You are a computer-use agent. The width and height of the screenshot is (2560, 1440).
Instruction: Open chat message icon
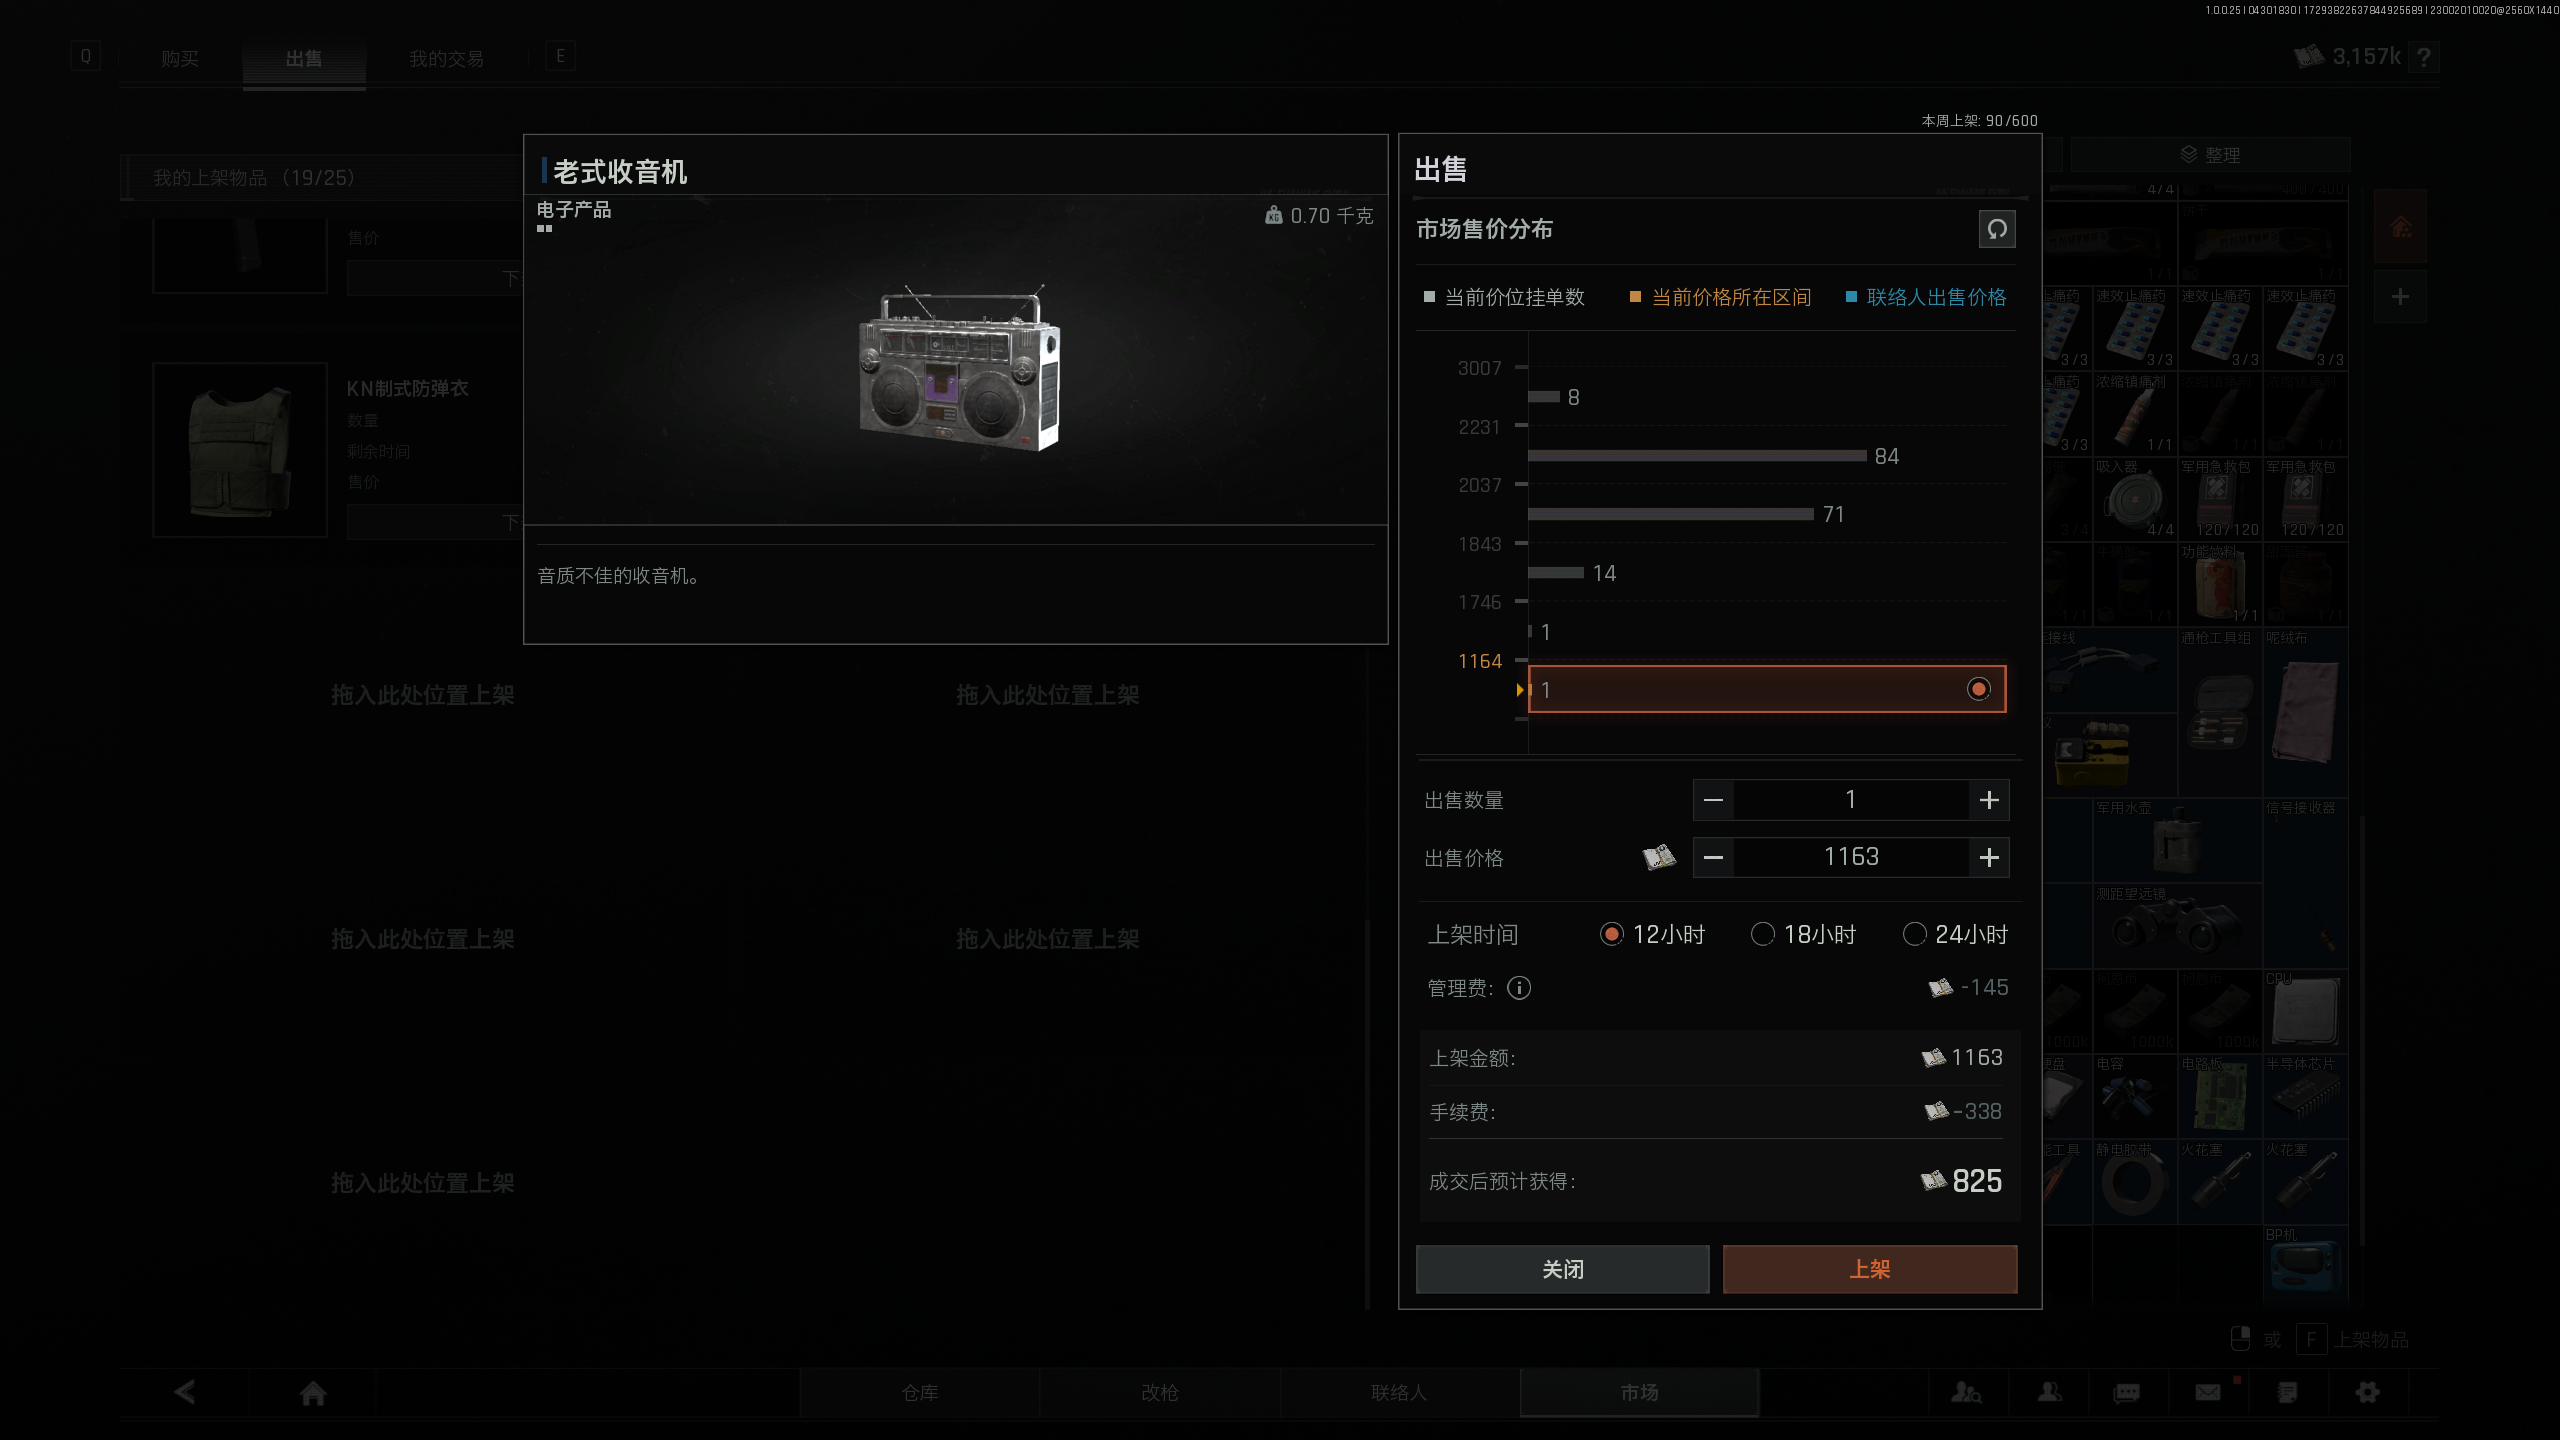(x=2127, y=1393)
